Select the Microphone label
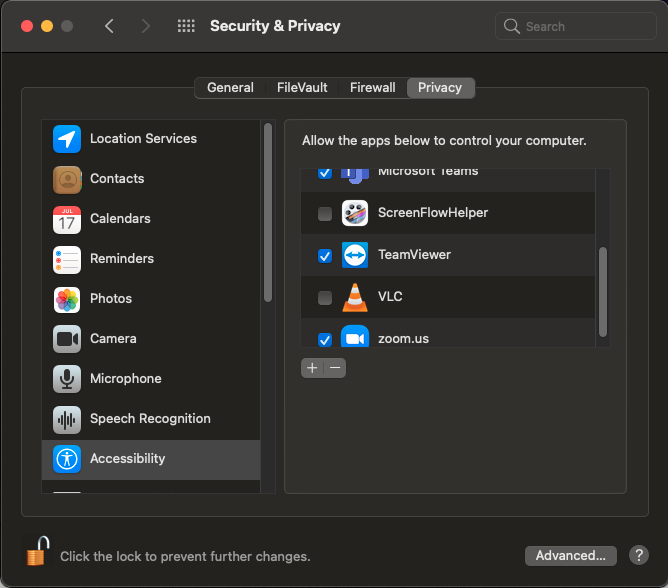Screen dimensions: 668x588 126,379
